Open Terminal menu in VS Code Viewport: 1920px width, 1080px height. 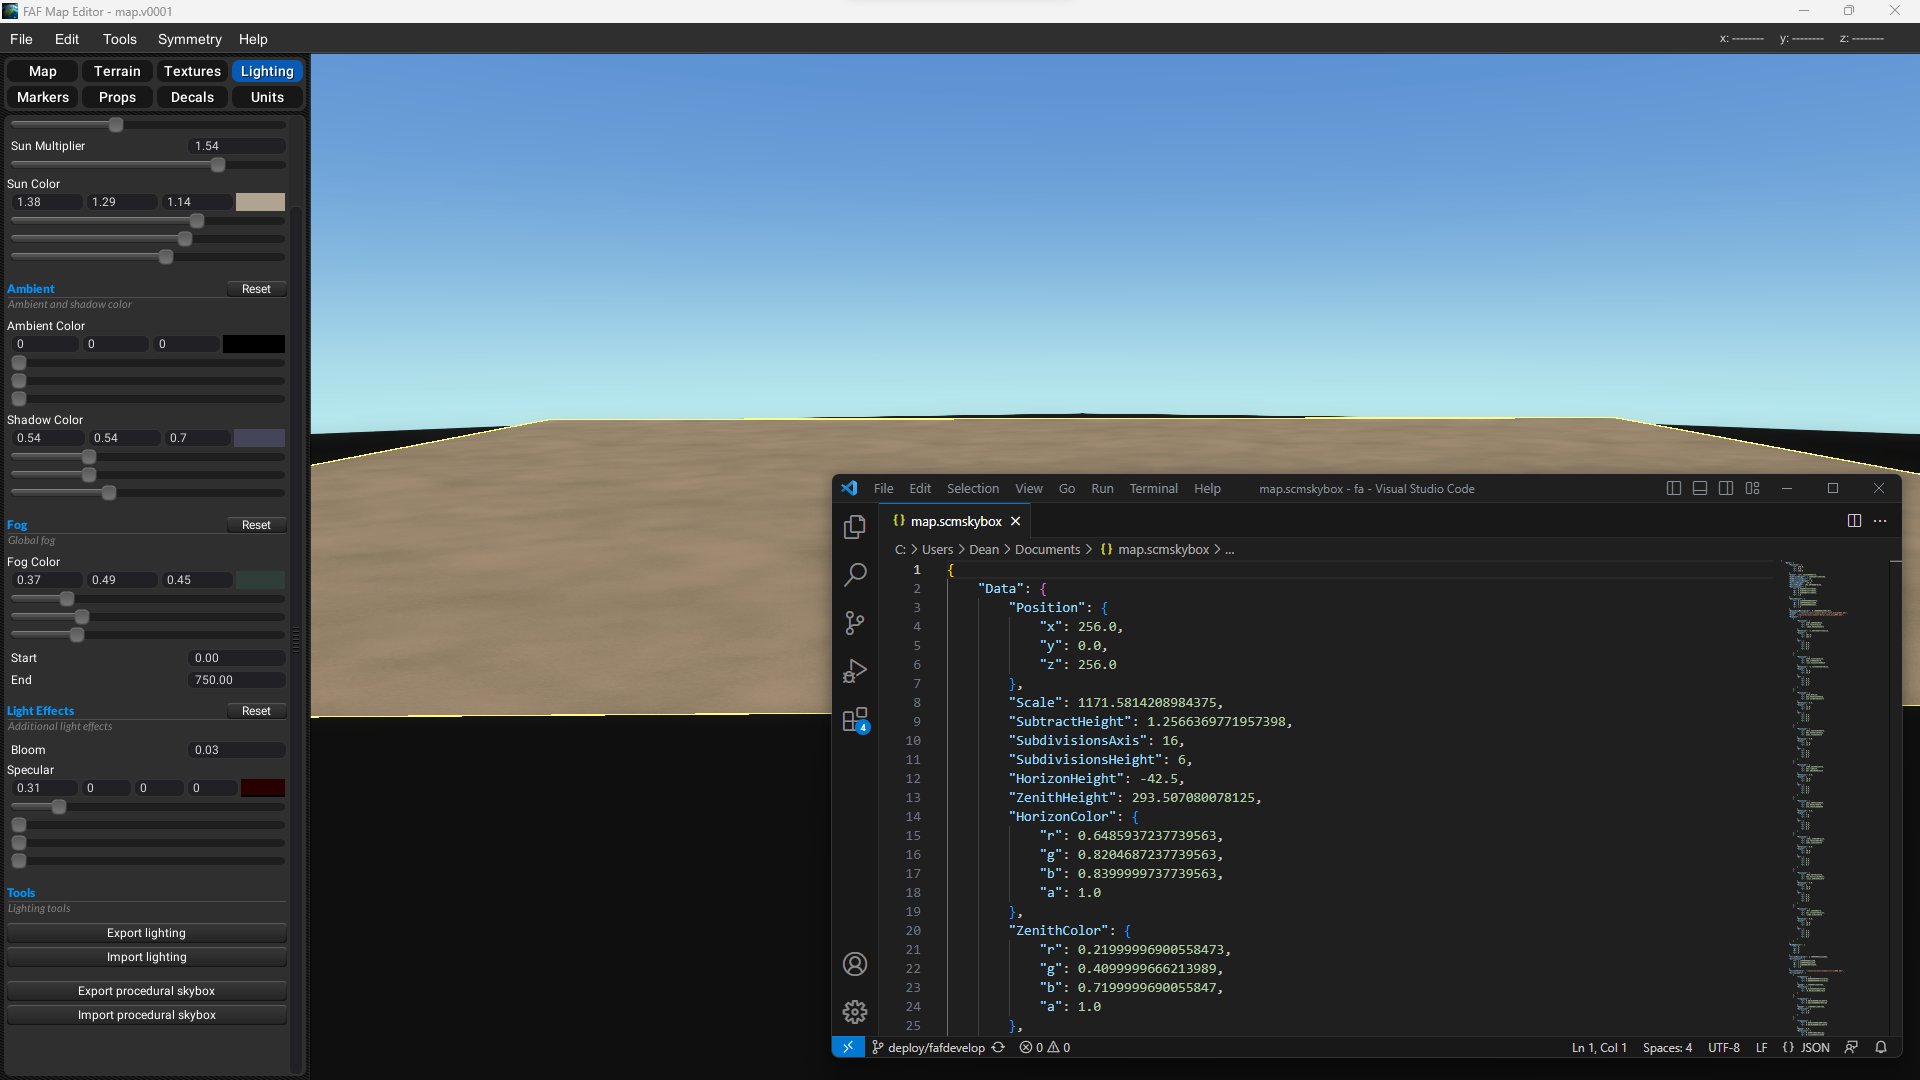coord(1153,488)
